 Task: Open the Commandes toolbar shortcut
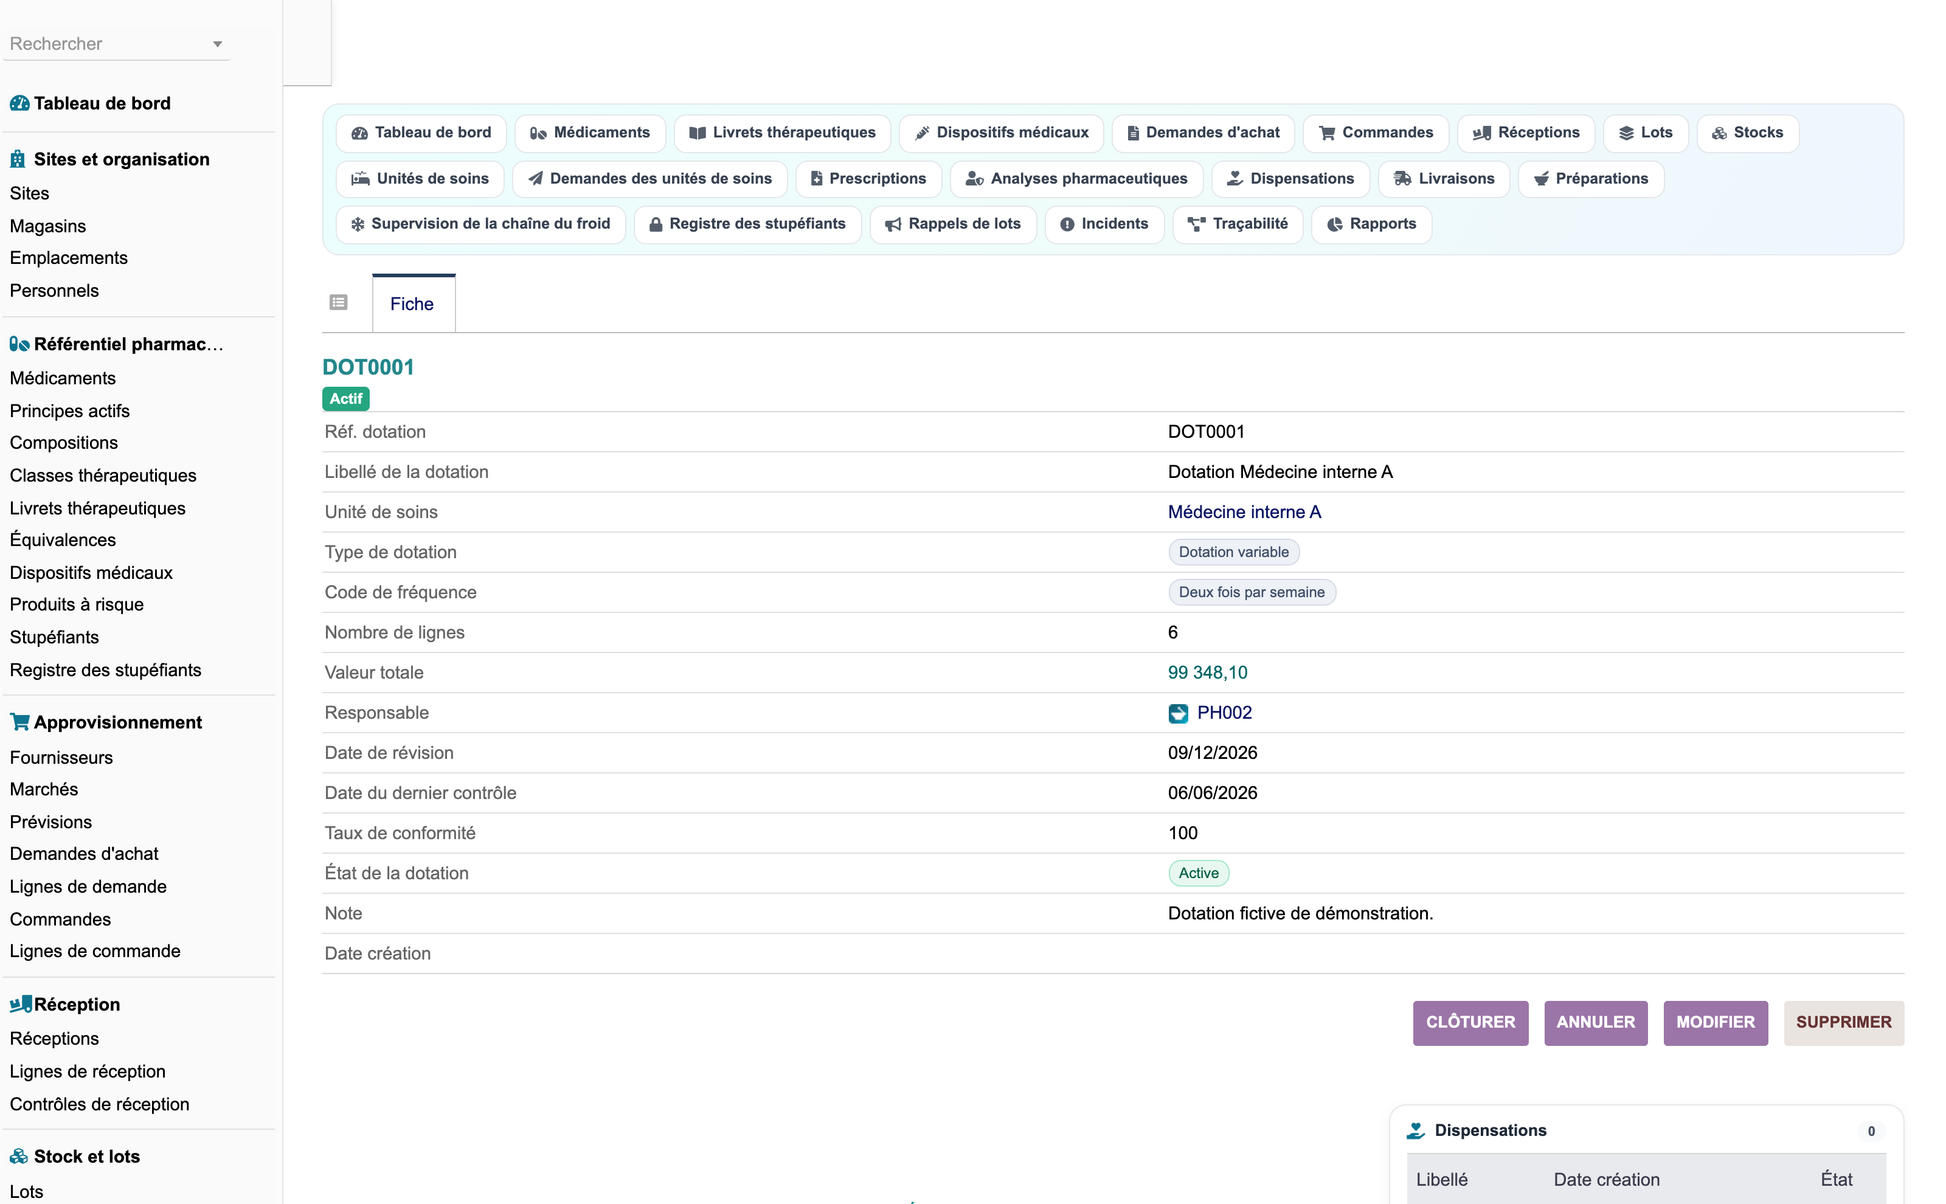click(1376, 133)
